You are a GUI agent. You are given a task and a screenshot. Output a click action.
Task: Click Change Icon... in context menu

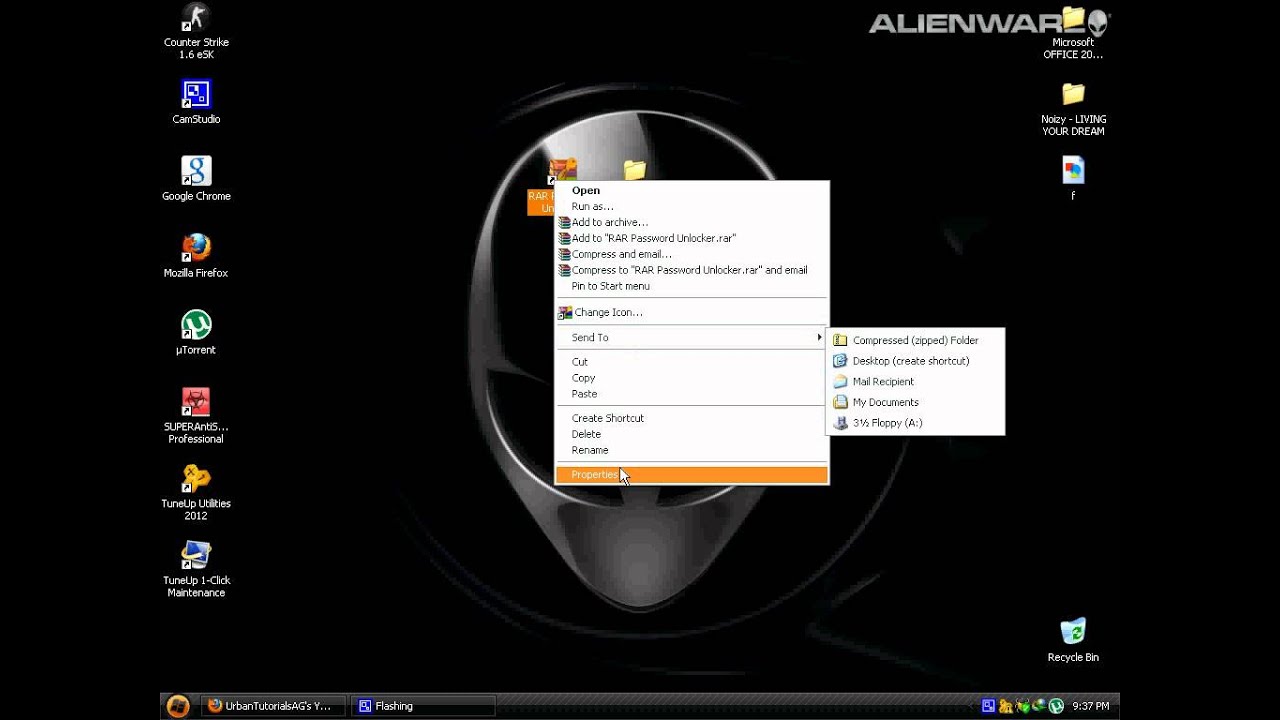(x=692, y=312)
